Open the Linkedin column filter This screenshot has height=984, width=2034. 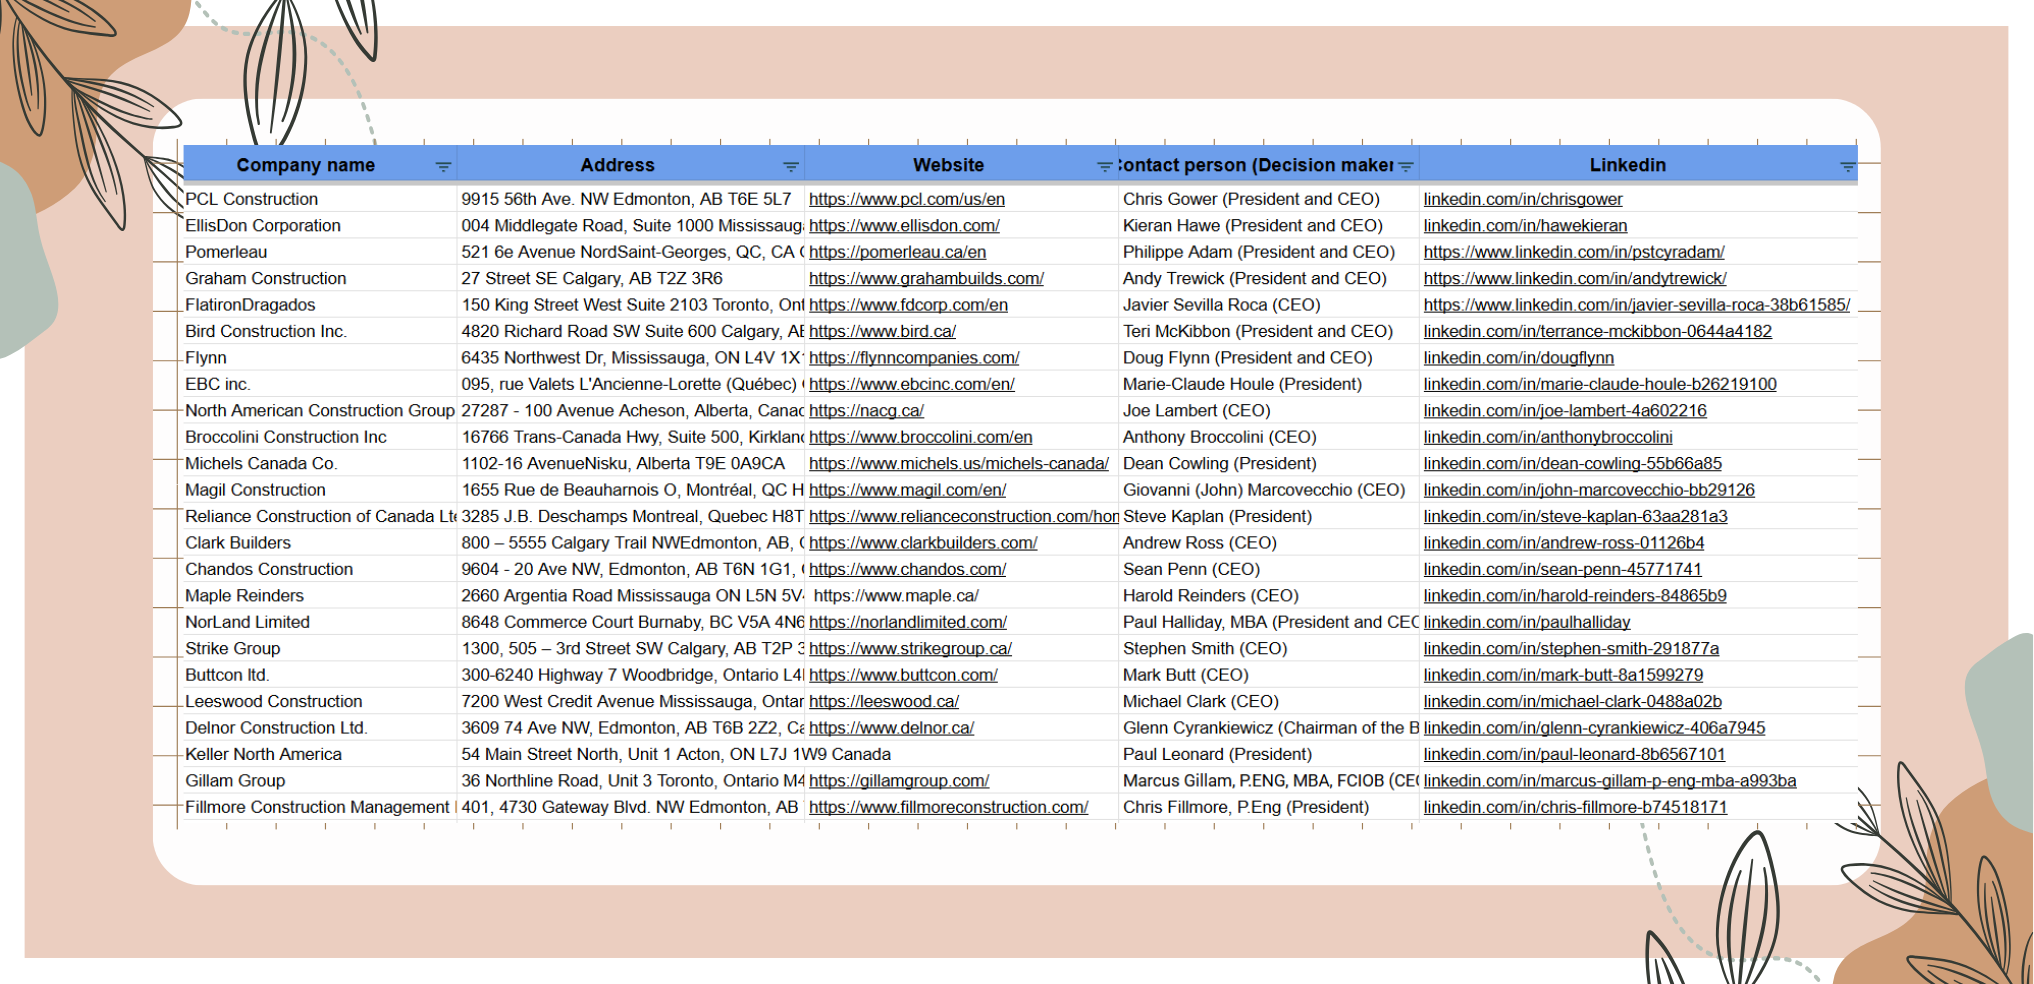[1847, 167]
